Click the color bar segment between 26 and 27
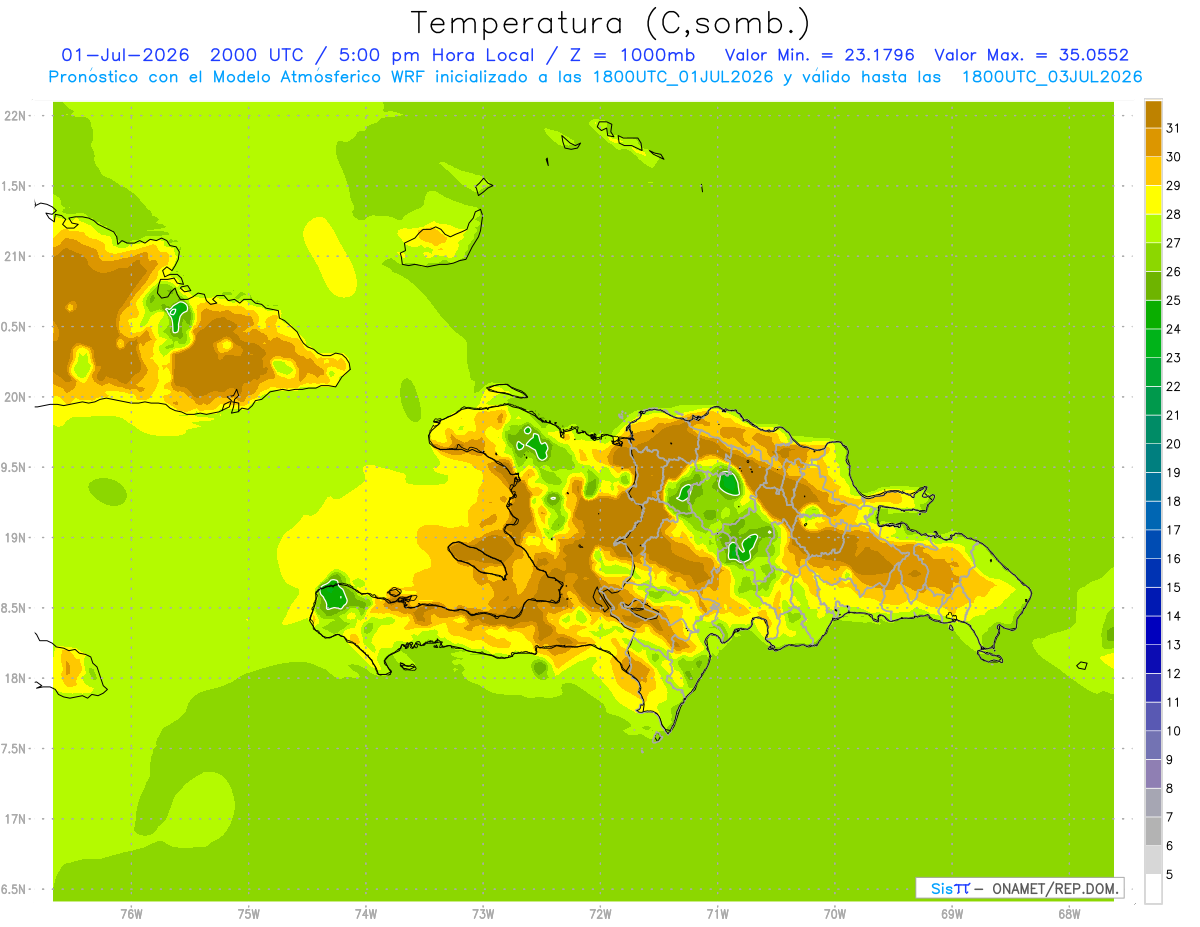Screen dimensions: 1200x927 [1153, 258]
